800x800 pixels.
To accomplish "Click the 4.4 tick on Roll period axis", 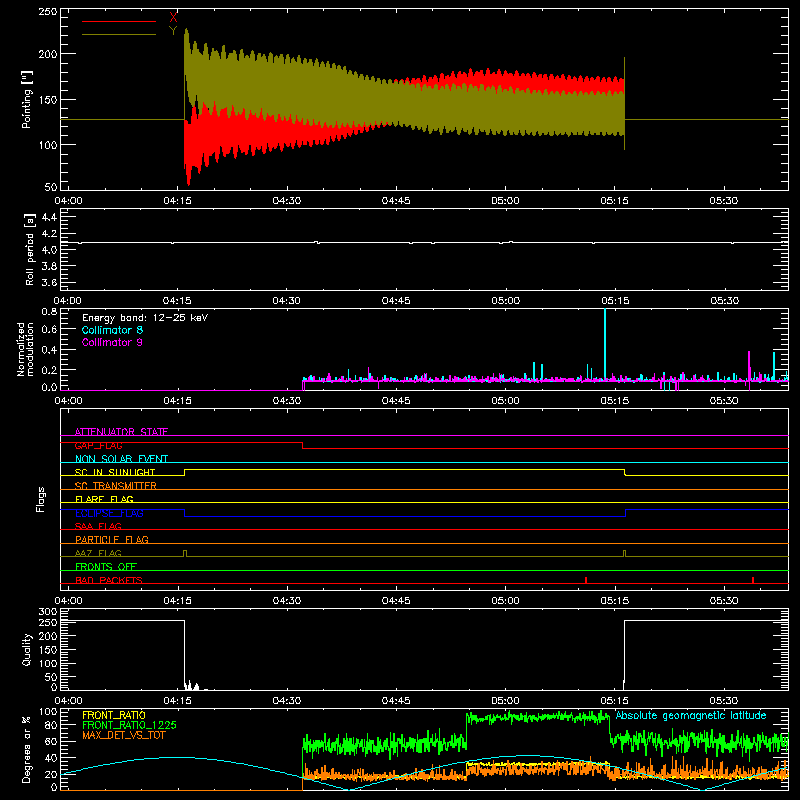I will (x=49, y=217).
